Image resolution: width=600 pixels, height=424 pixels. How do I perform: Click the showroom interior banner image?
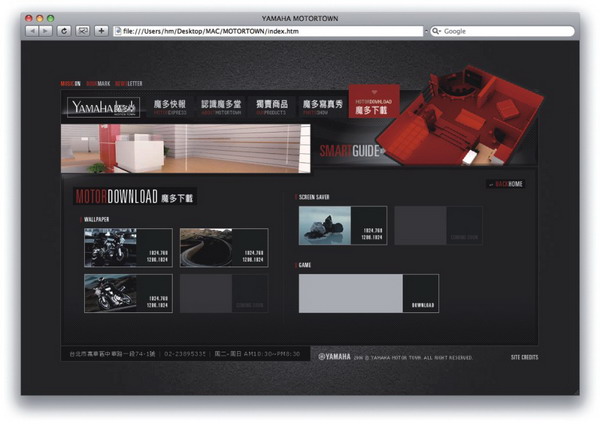(x=186, y=148)
